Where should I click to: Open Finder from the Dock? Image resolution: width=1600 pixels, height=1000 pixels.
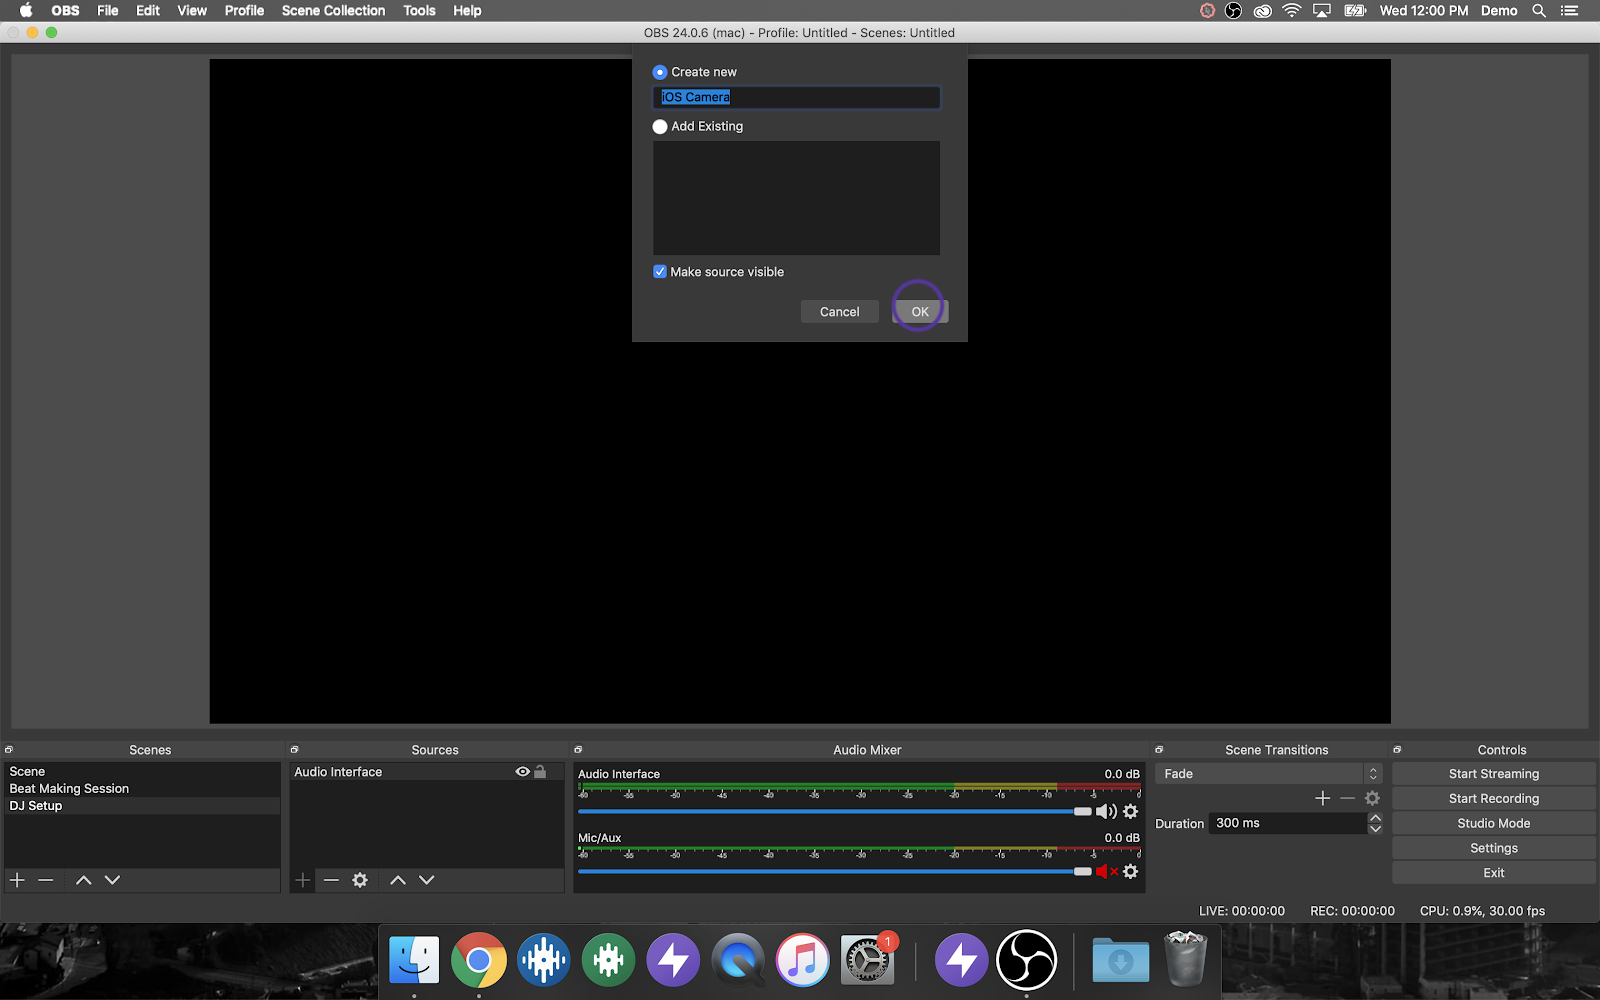click(414, 960)
